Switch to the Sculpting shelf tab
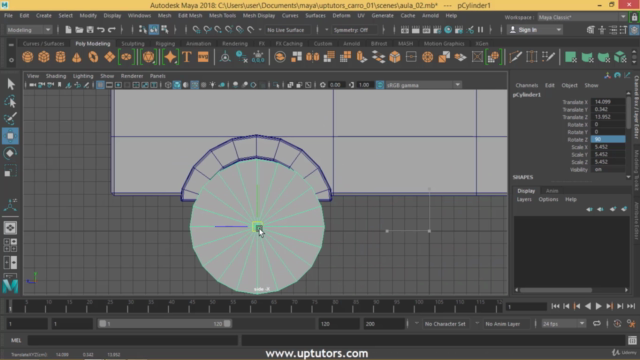 pos(133,43)
